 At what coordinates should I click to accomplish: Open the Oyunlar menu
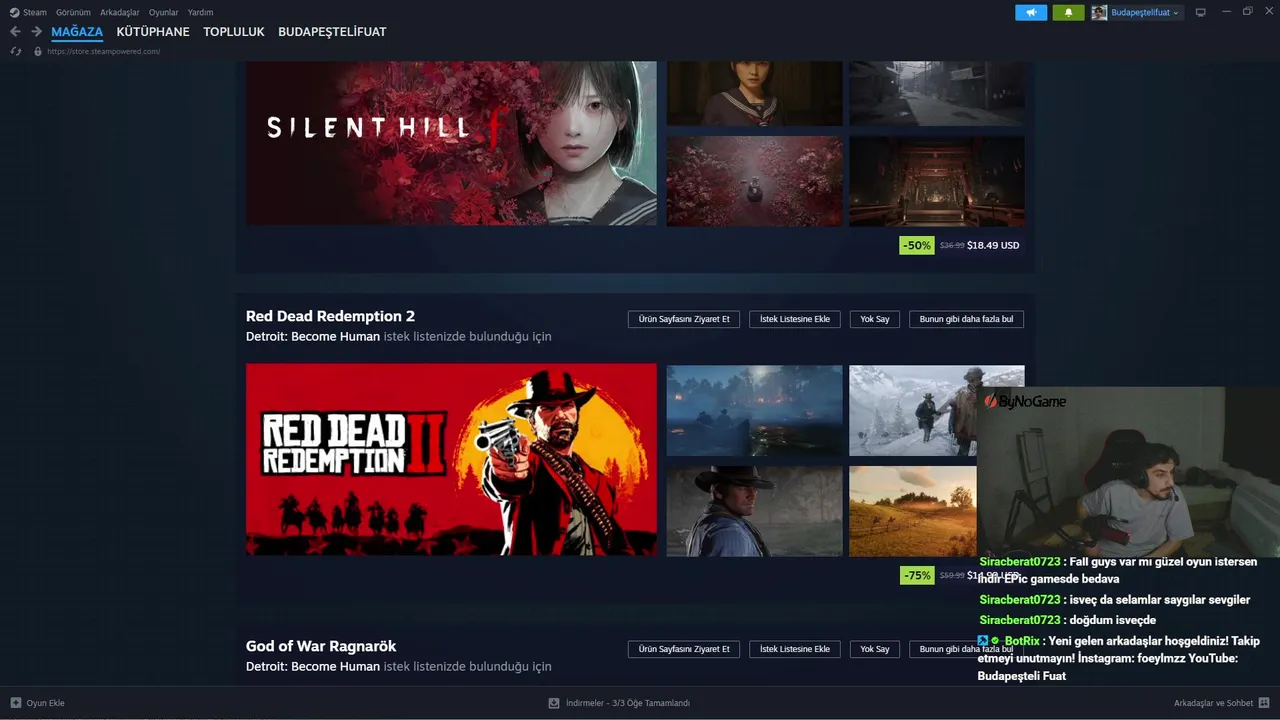click(x=164, y=12)
